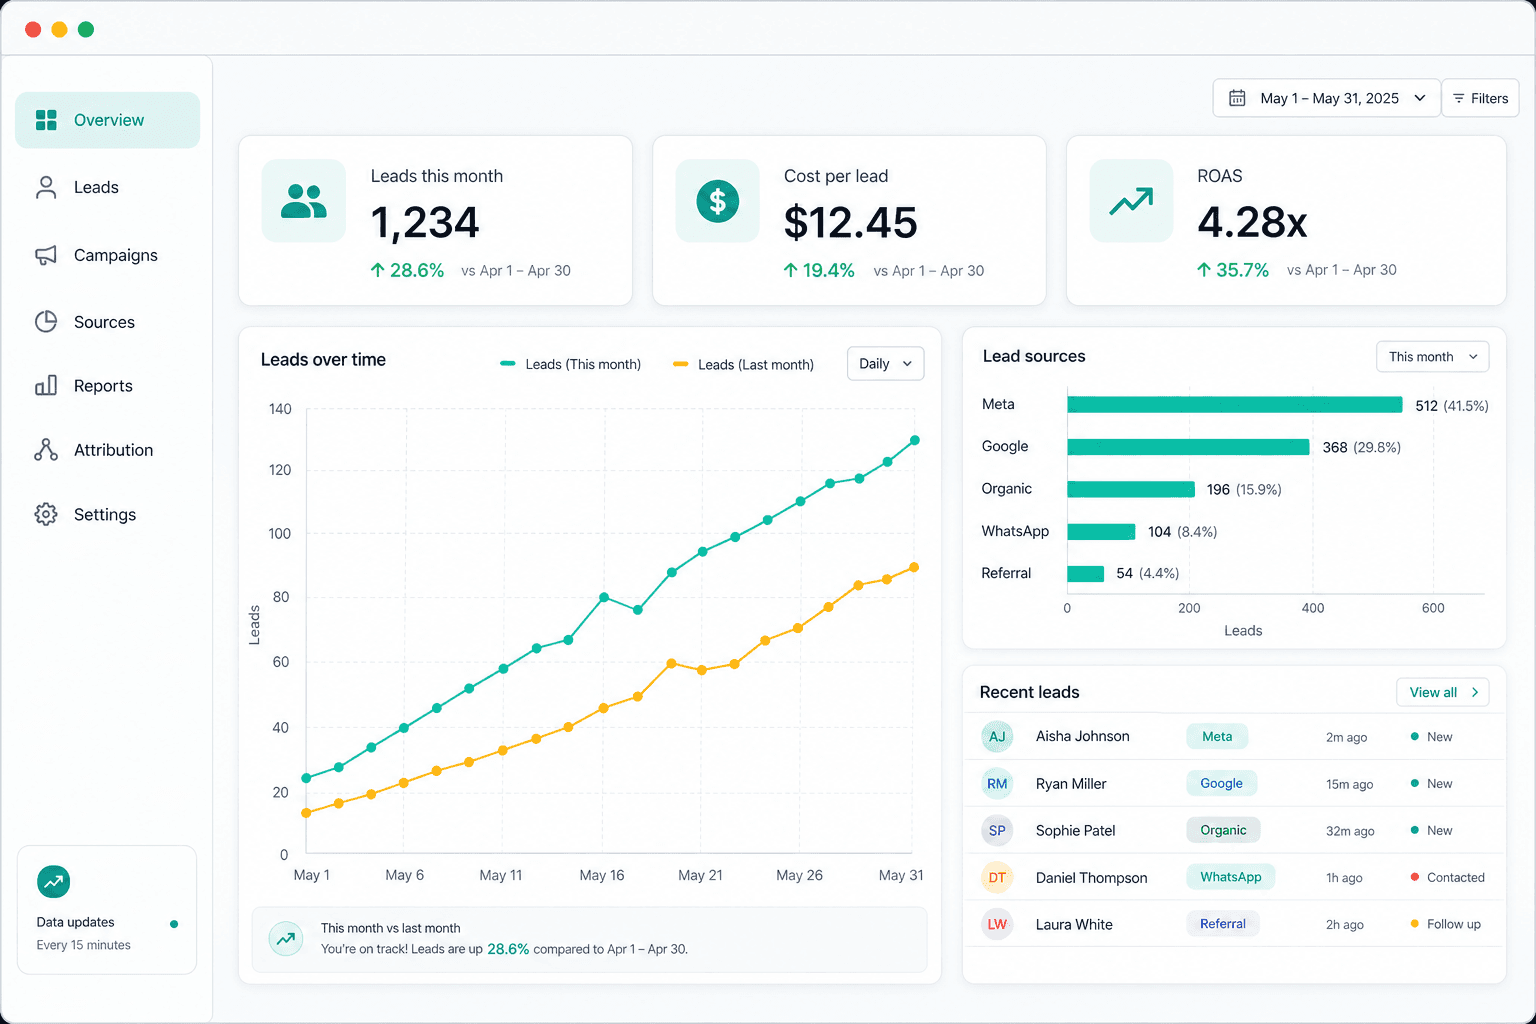Click the calendar icon in date range picker
Image resolution: width=1536 pixels, height=1024 pixels.
(x=1237, y=98)
